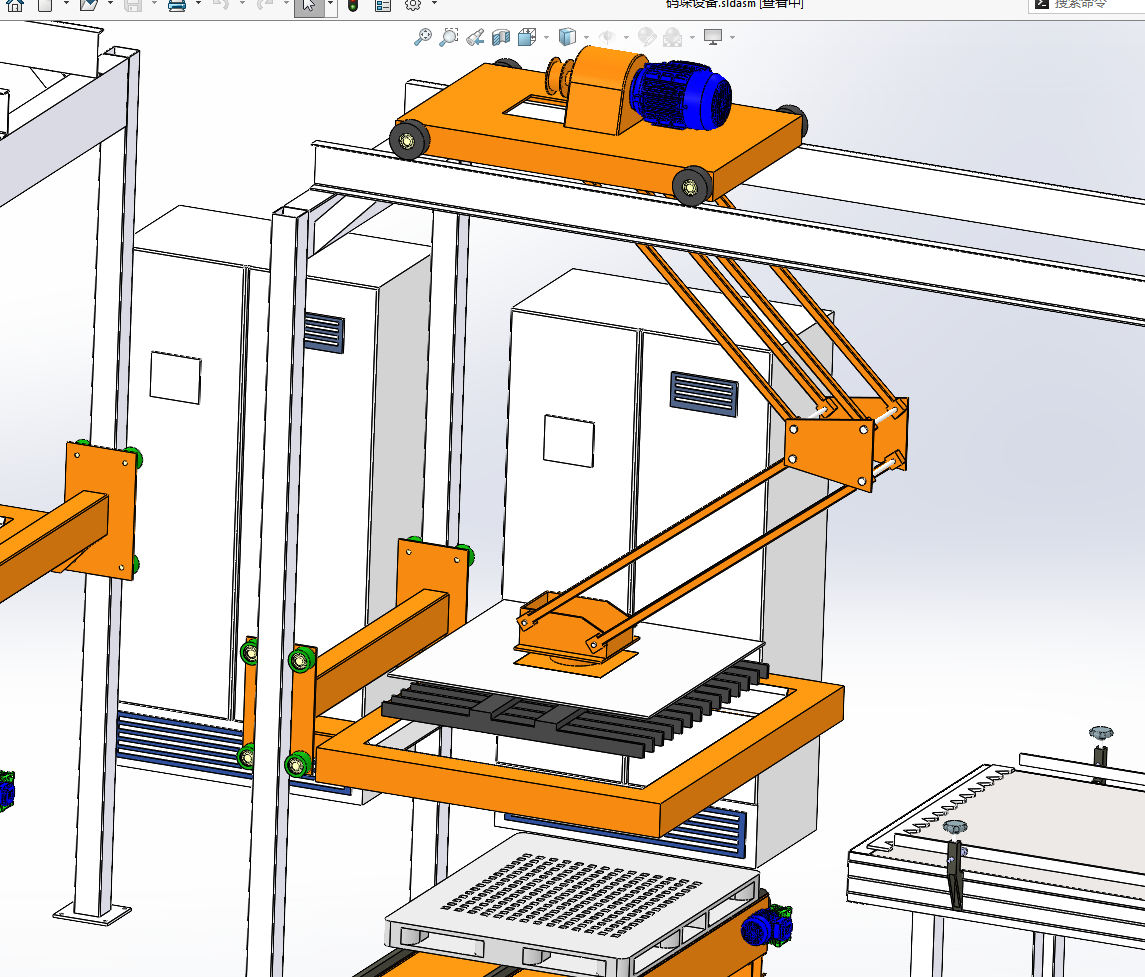Click Zoom to Area magnifier icon
The height and width of the screenshot is (977, 1145).
click(448, 37)
